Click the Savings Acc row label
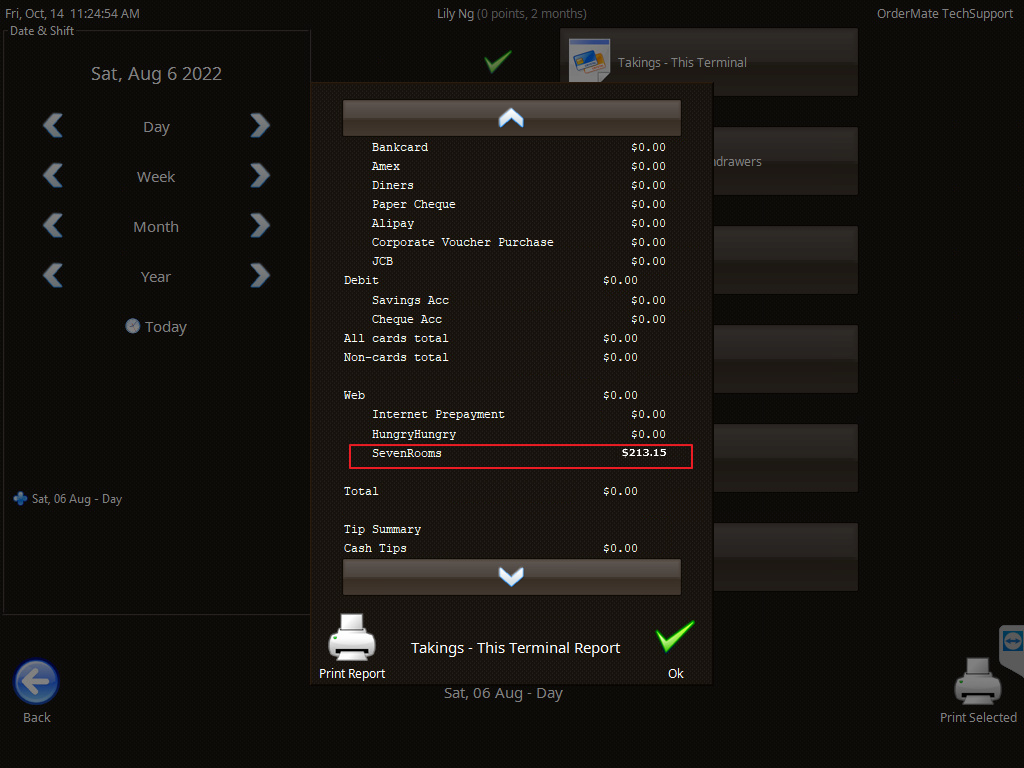Screen dimensions: 1024x768 [410, 300]
